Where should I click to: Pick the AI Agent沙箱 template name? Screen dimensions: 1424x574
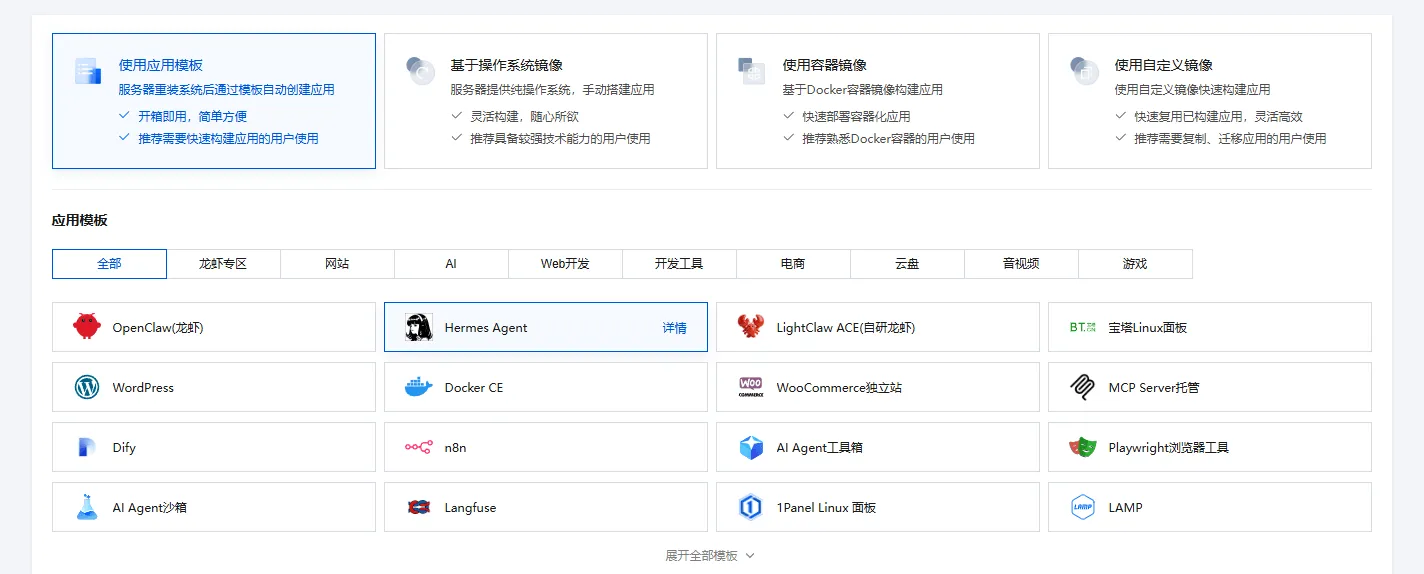(x=150, y=507)
